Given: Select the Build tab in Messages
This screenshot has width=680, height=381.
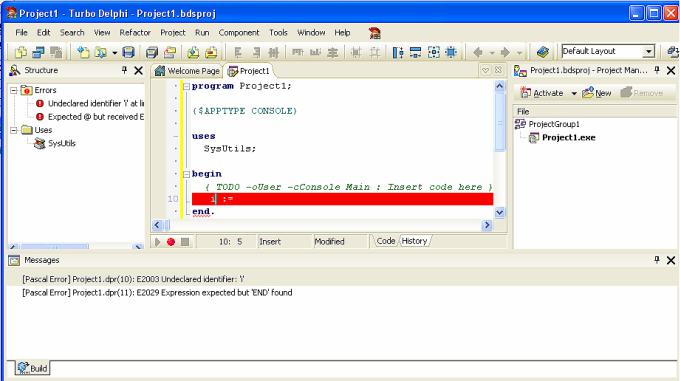Looking at the screenshot, I should tap(33, 368).
